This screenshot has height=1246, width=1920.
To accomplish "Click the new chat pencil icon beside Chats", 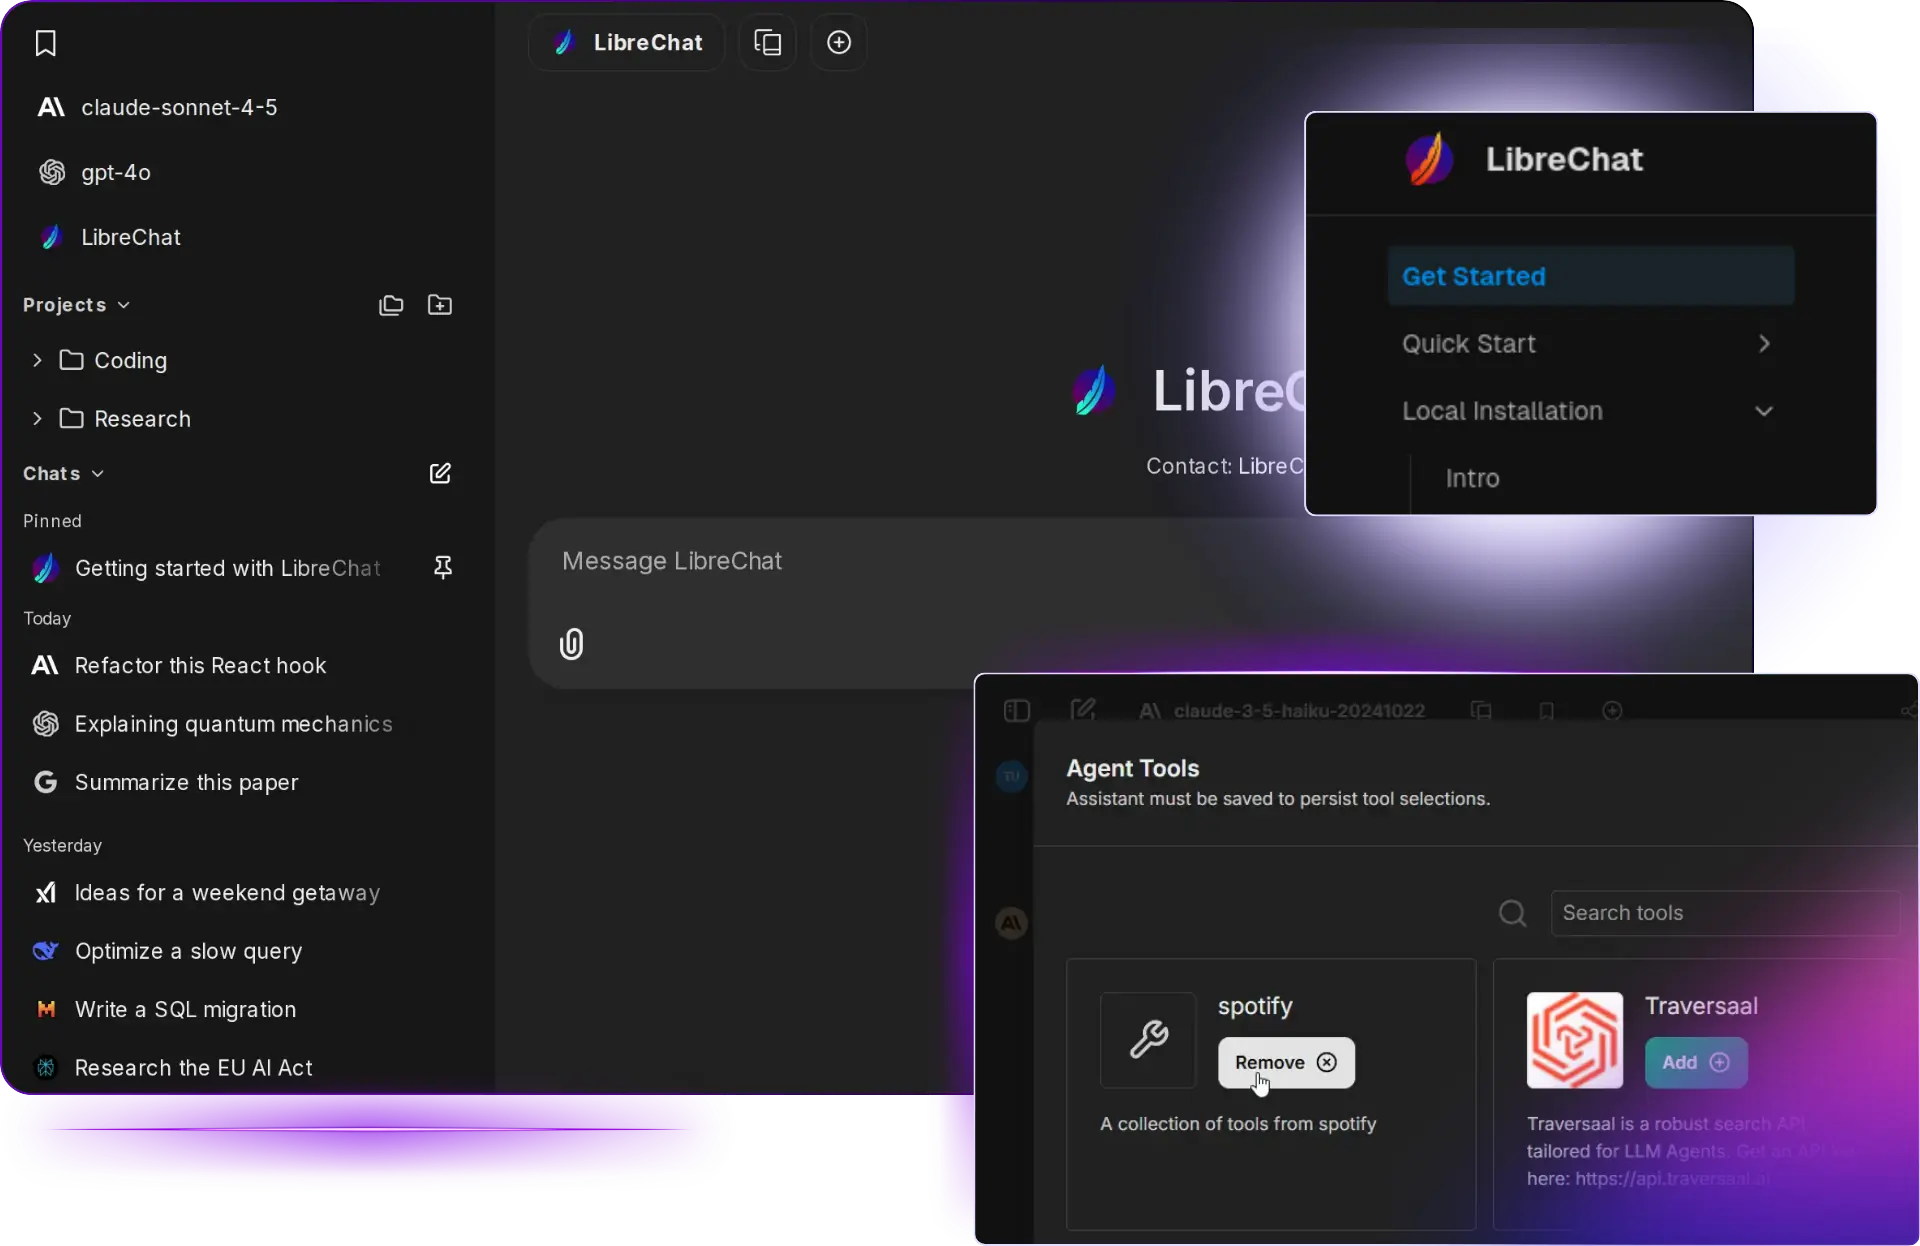I will click(x=440, y=473).
